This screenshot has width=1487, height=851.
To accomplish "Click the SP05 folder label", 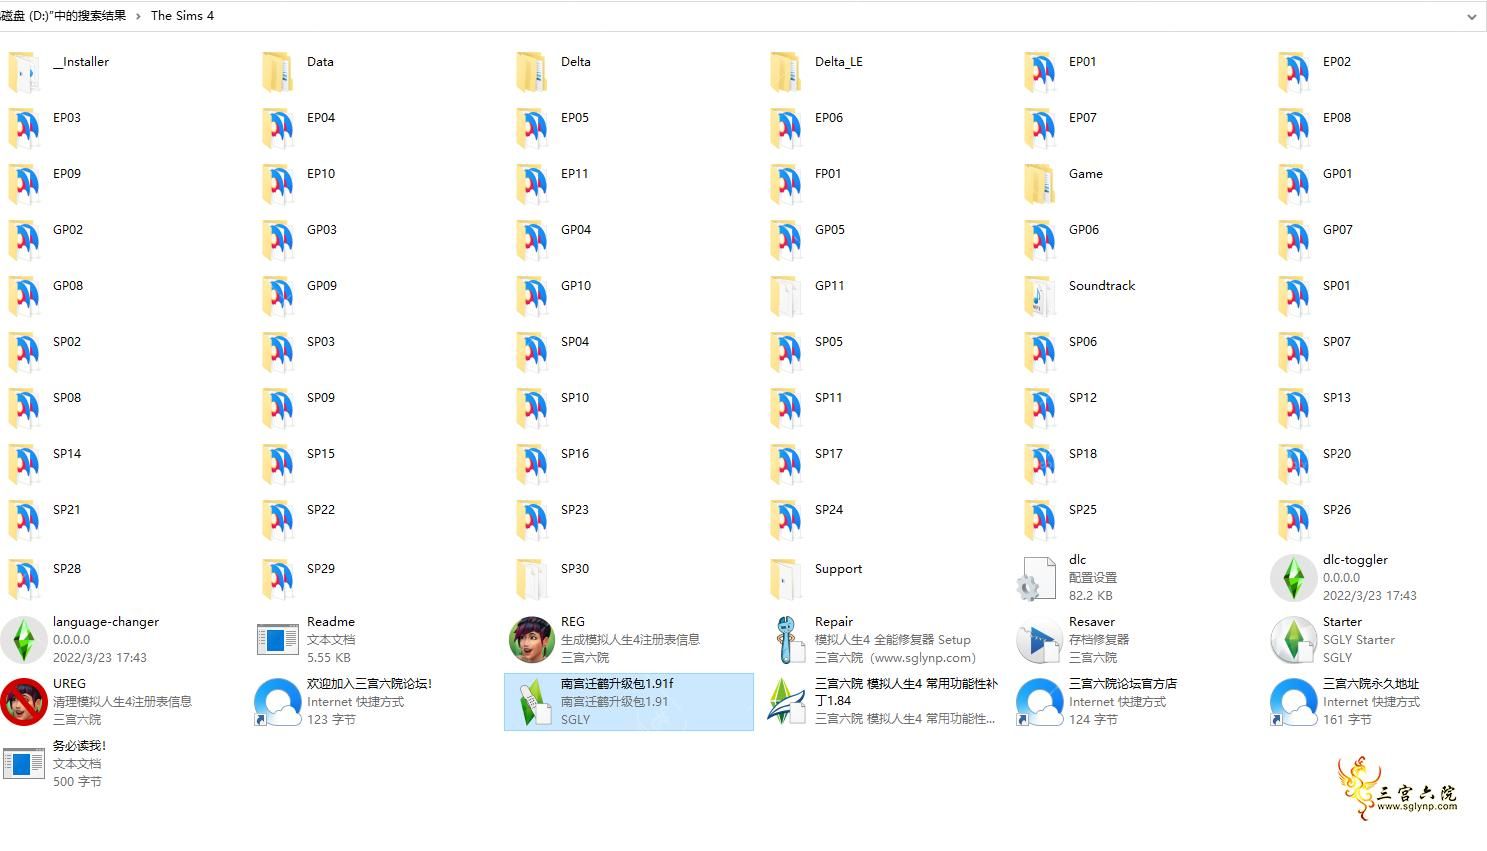I will [x=828, y=342].
